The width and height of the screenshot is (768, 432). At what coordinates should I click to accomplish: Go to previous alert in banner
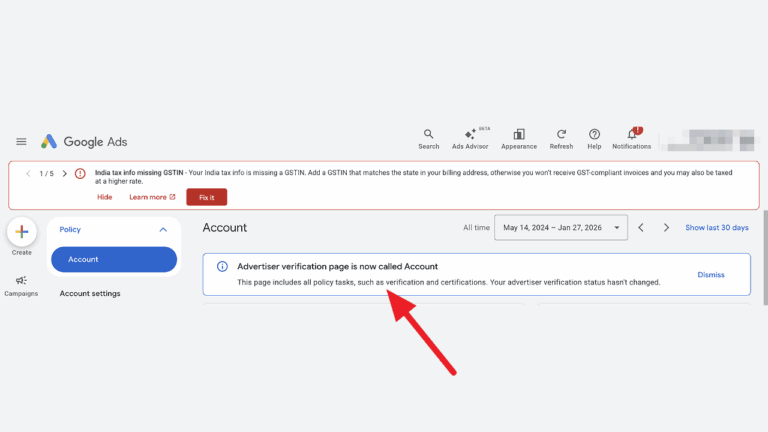pyautogui.click(x=28, y=173)
